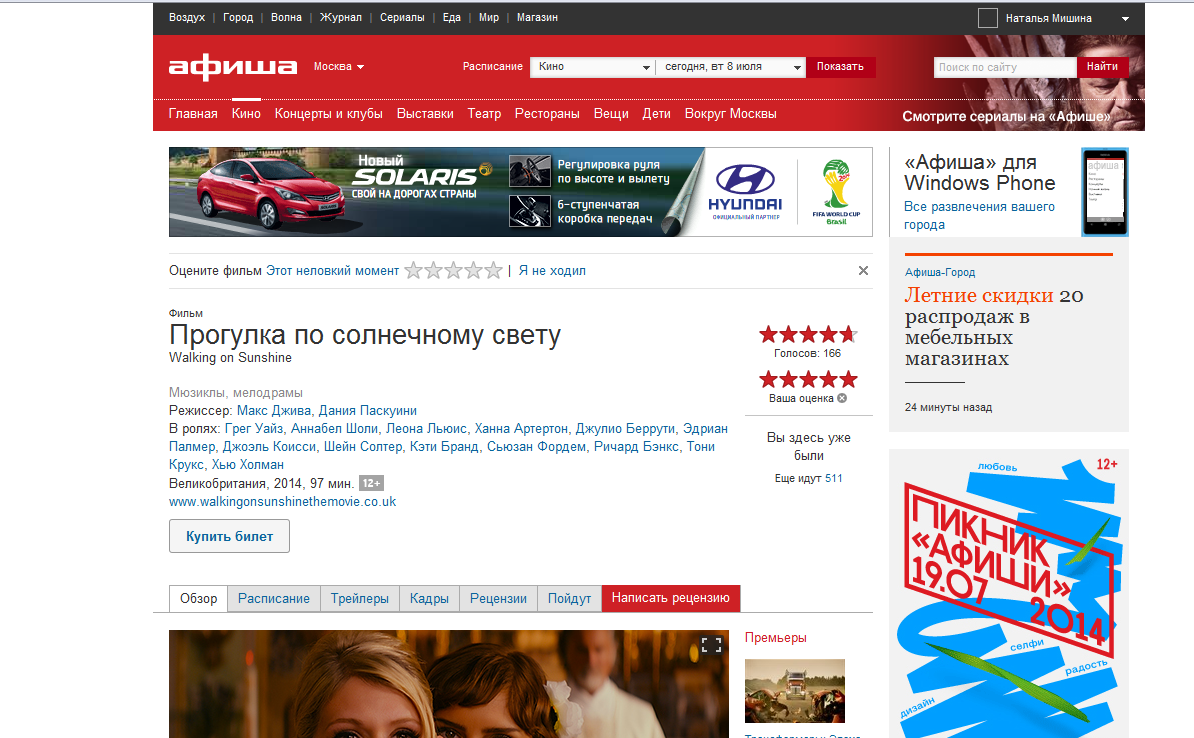
Task: Open the Hyundai Solaris banner ad
Action: point(521,192)
